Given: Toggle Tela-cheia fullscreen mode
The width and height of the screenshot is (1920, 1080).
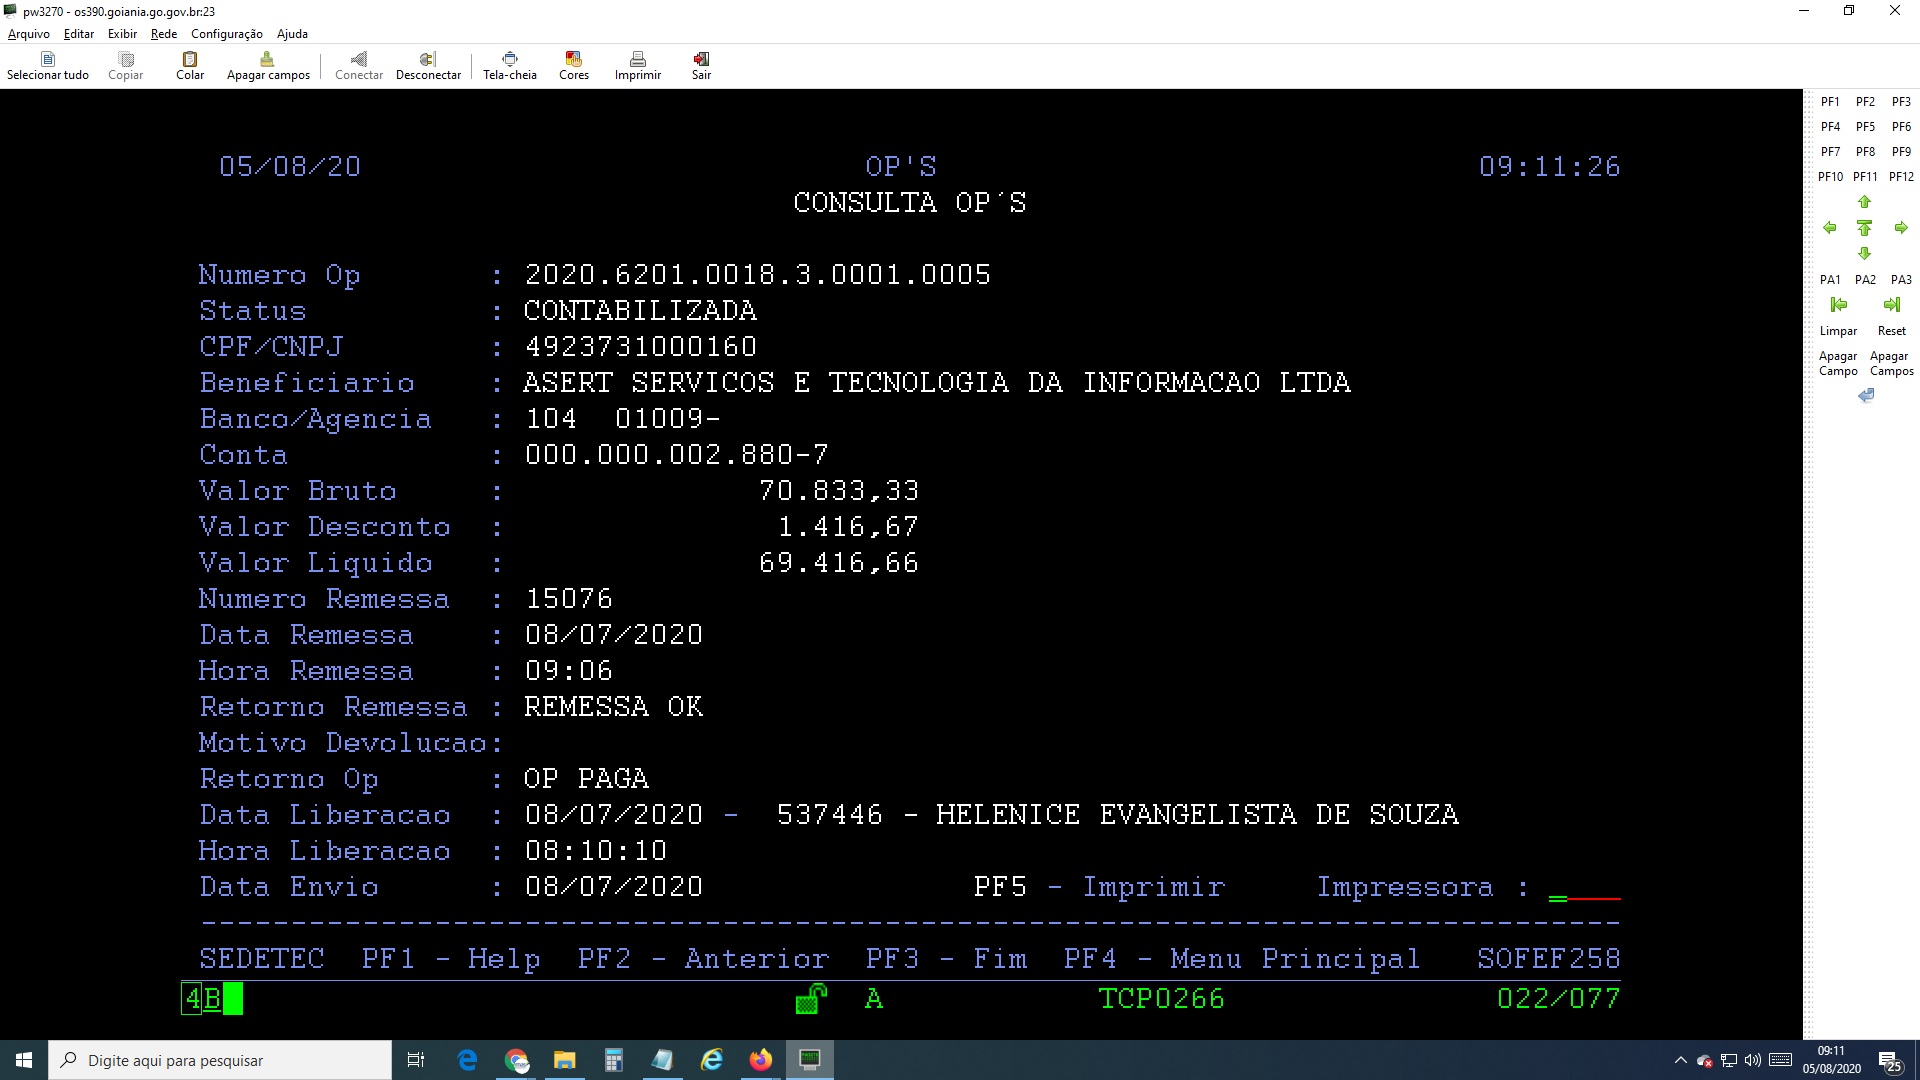Looking at the screenshot, I should tap(509, 66).
